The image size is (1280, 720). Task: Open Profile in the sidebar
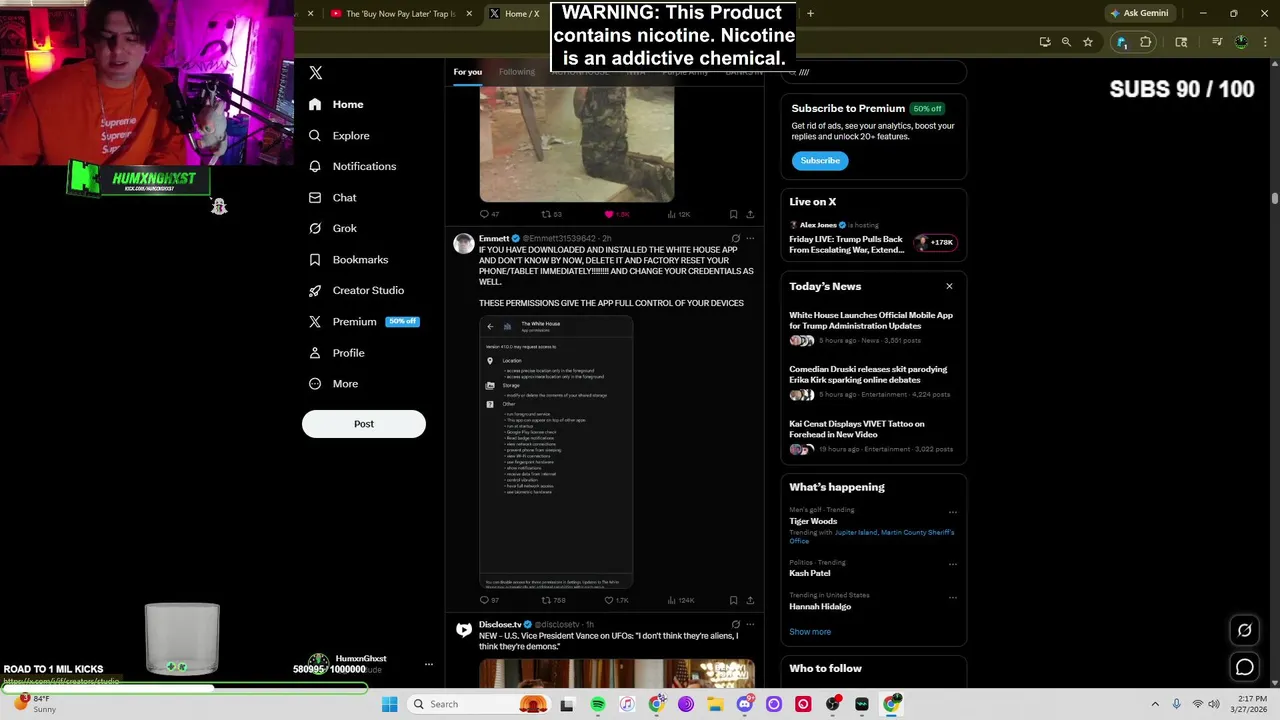click(x=337, y=352)
